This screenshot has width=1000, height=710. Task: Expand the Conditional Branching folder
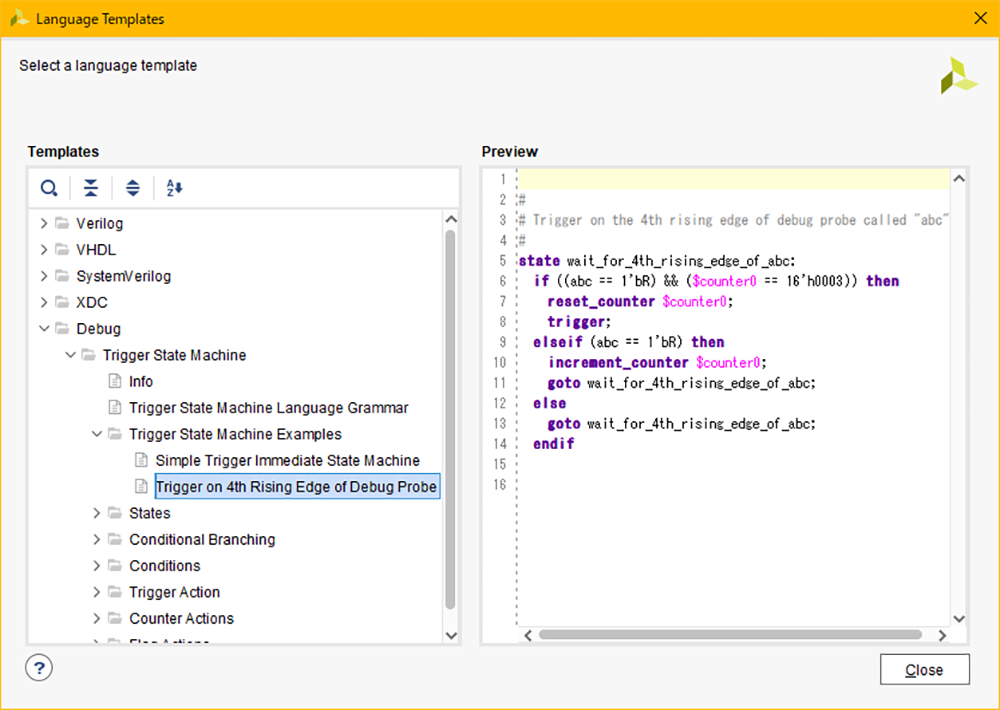click(96, 539)
